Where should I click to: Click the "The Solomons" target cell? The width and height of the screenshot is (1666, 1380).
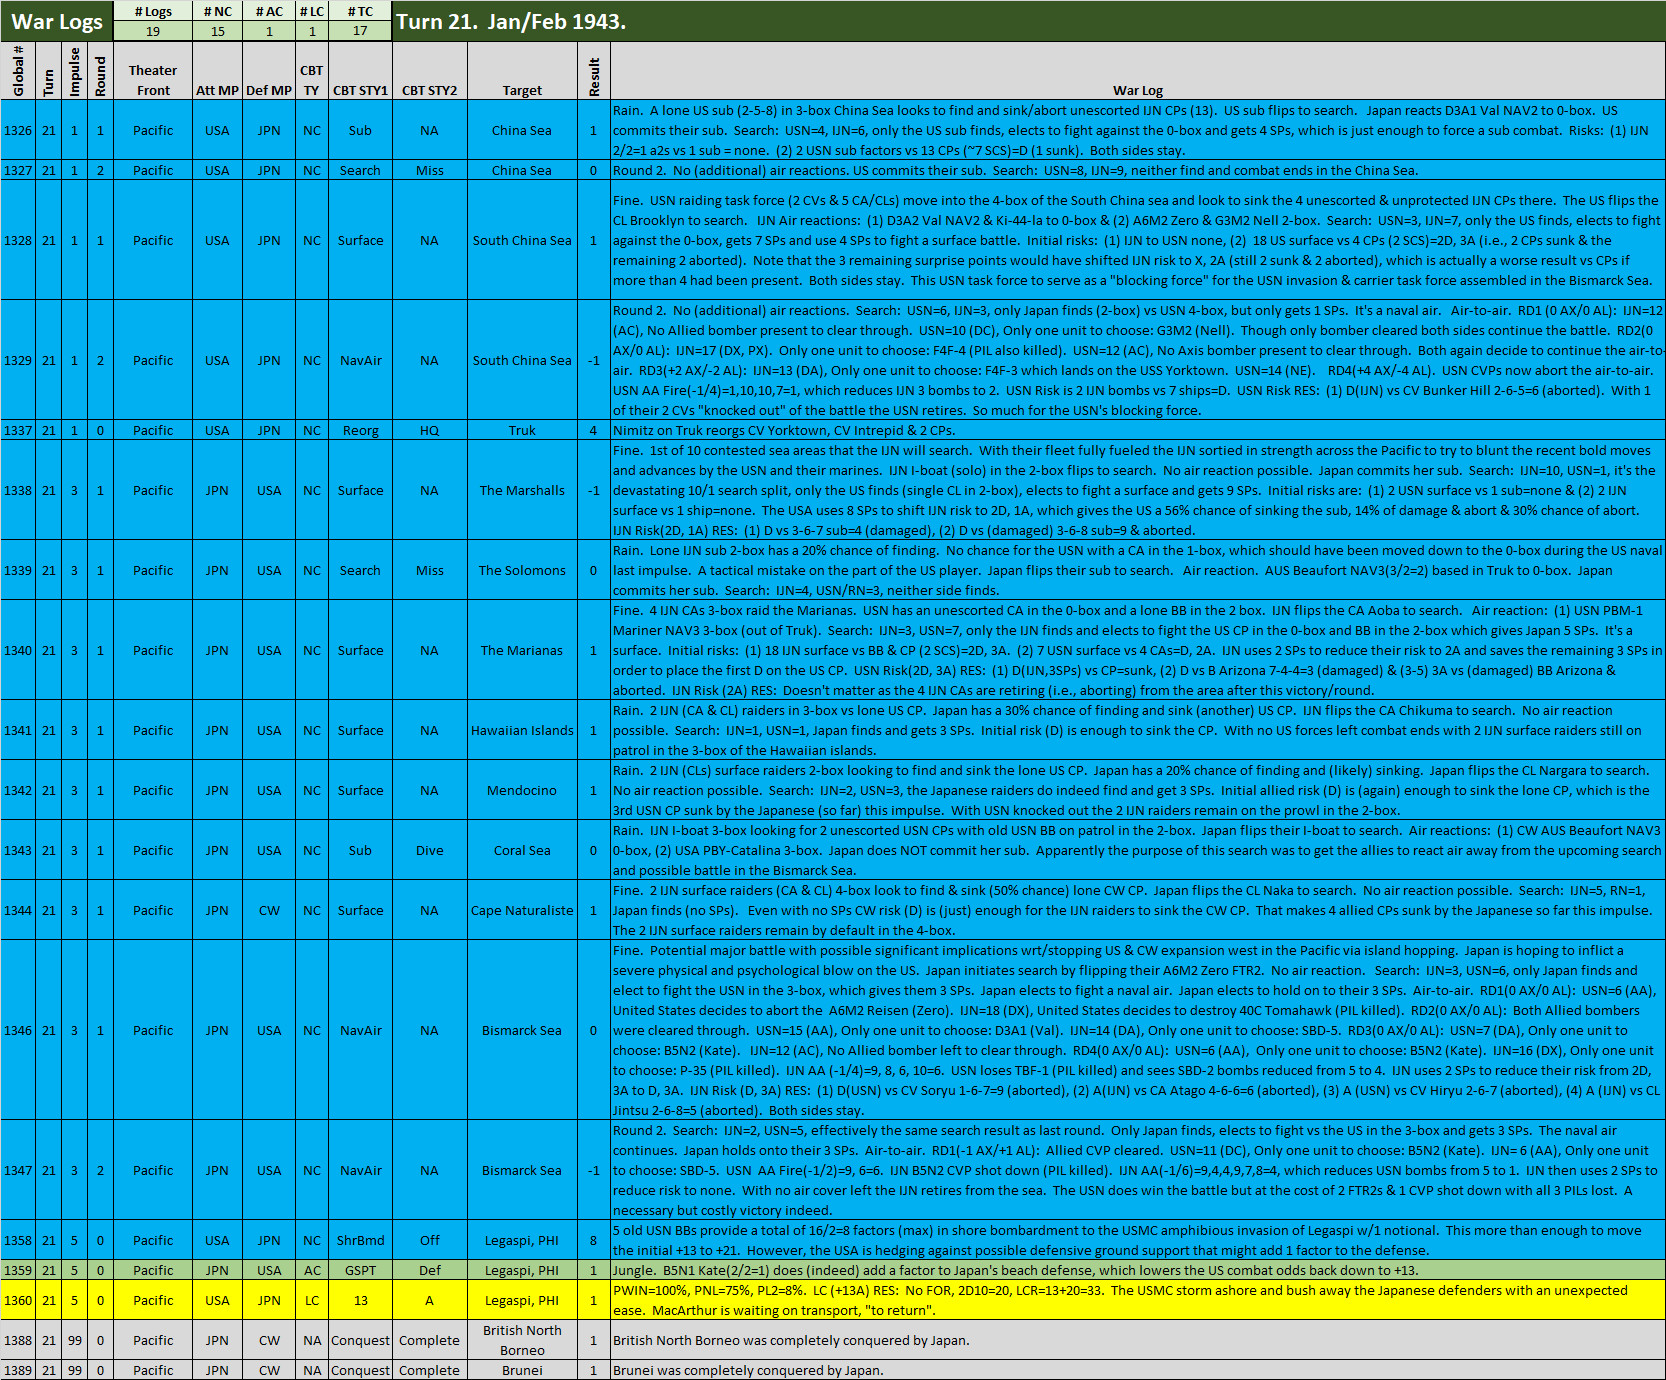click(x=522, y=570)
